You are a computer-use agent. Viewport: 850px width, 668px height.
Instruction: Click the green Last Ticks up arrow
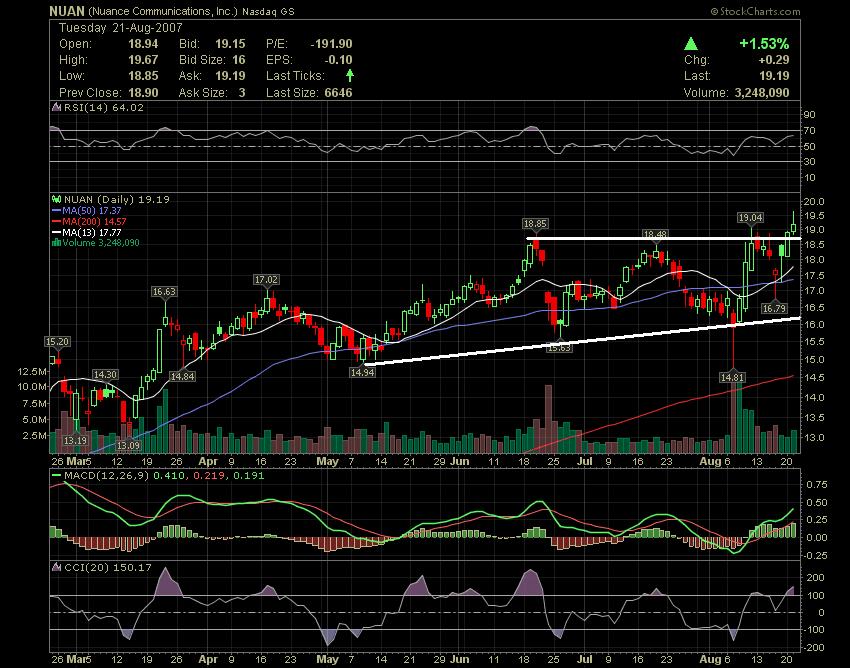pyautogui.click(x=350, y=75)
